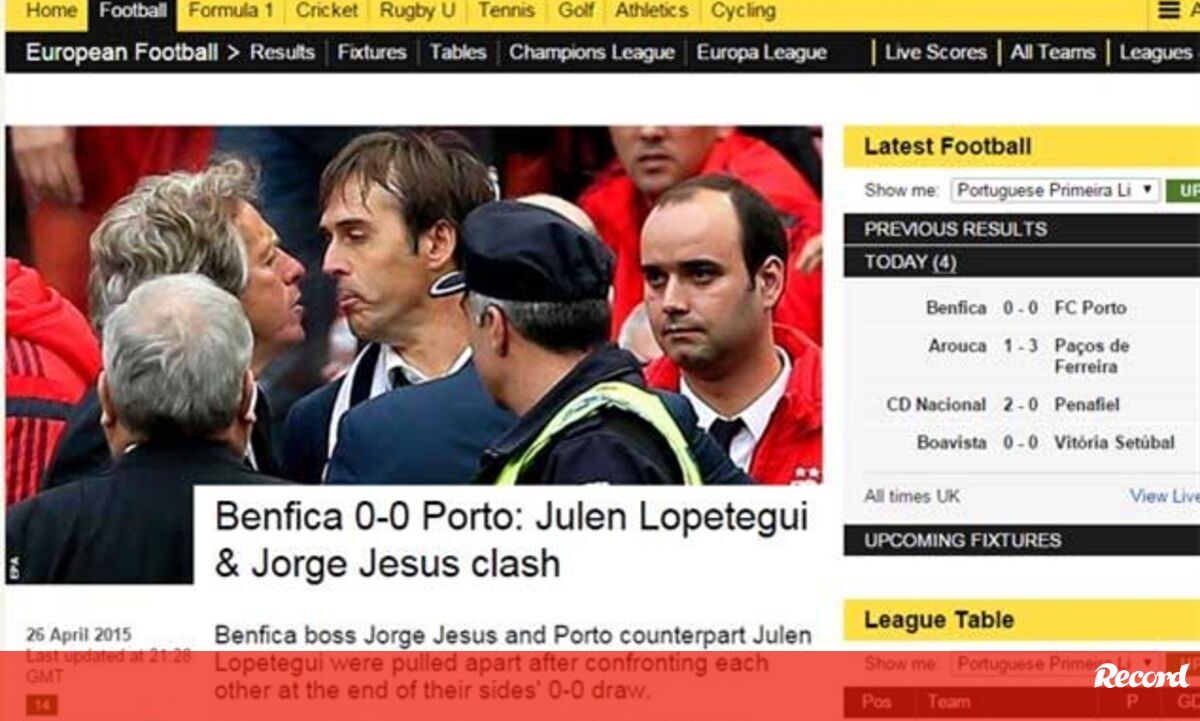Open the Portuguese Primeira Liga dropdown
This screenshot has height=721, width=1200.
[1054, 190]
